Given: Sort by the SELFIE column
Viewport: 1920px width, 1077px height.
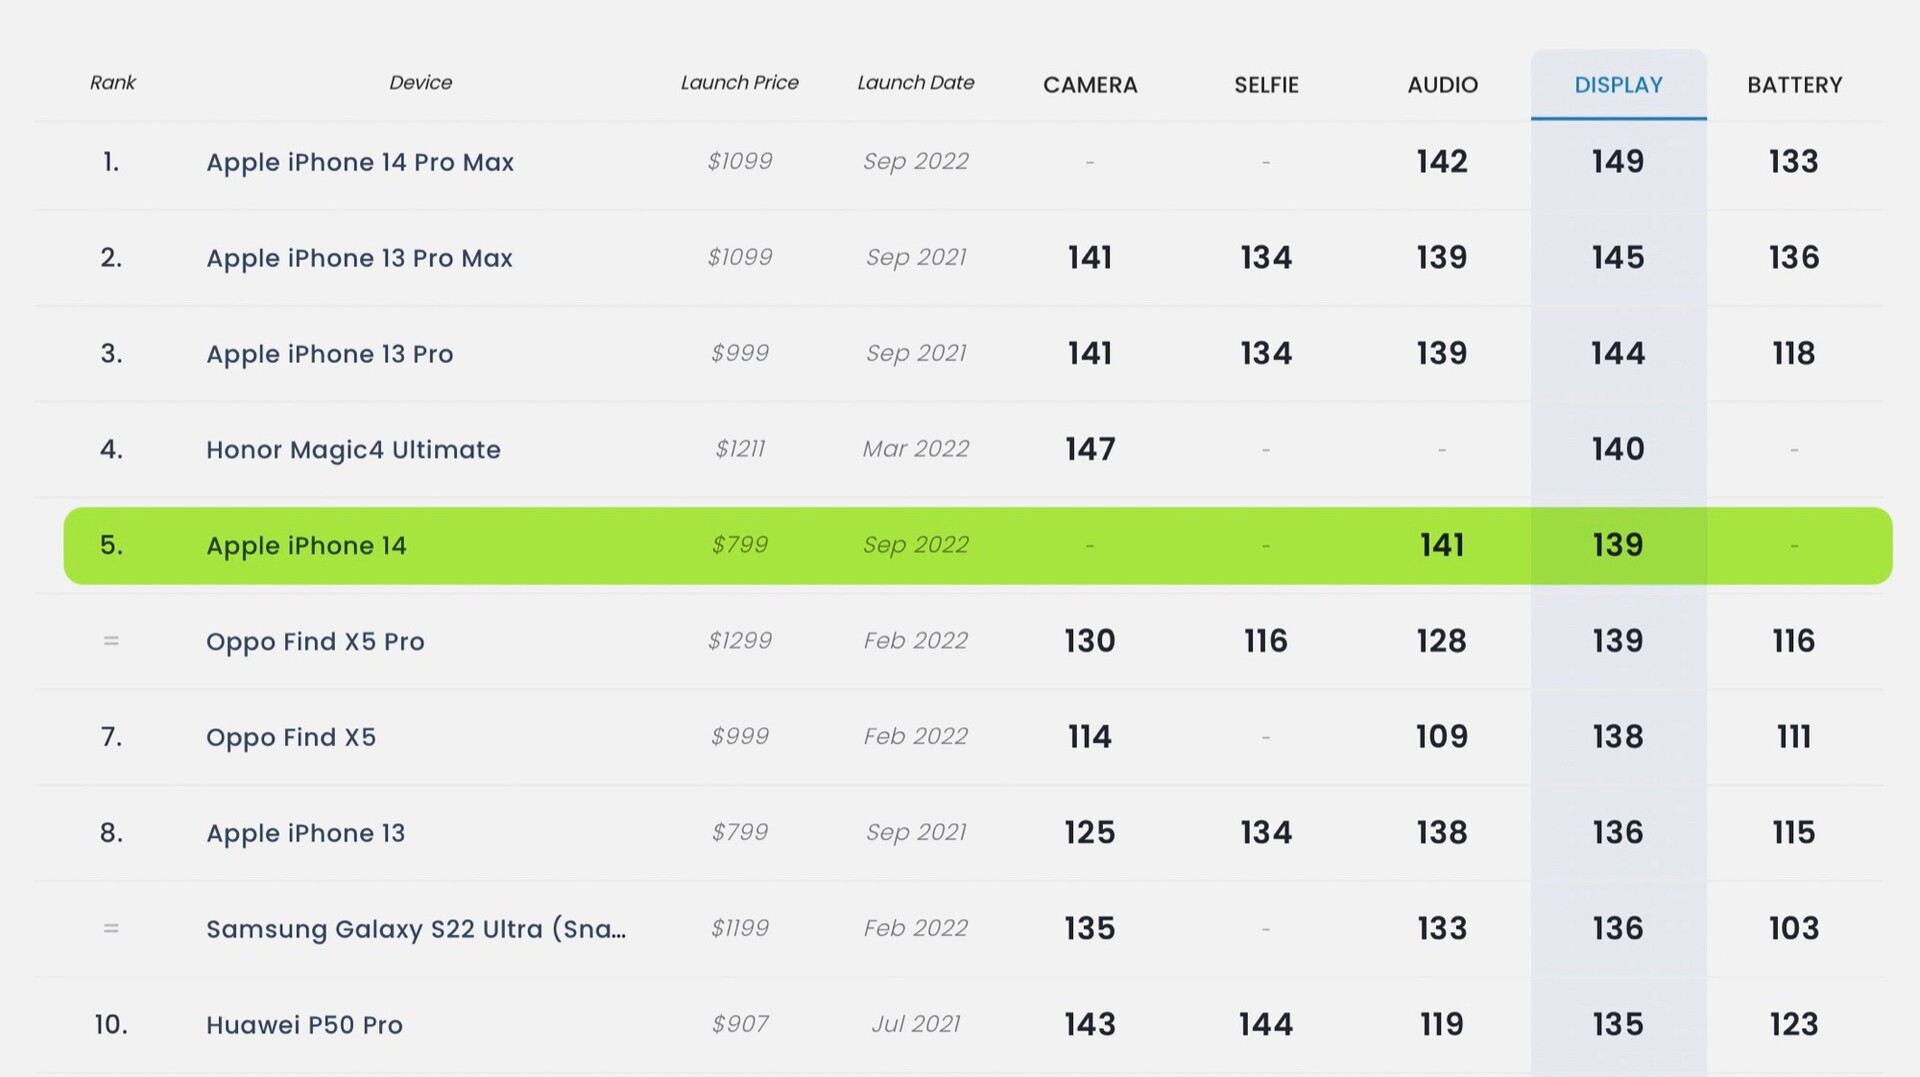Looking at the screenshot, I should (1266, 85).
